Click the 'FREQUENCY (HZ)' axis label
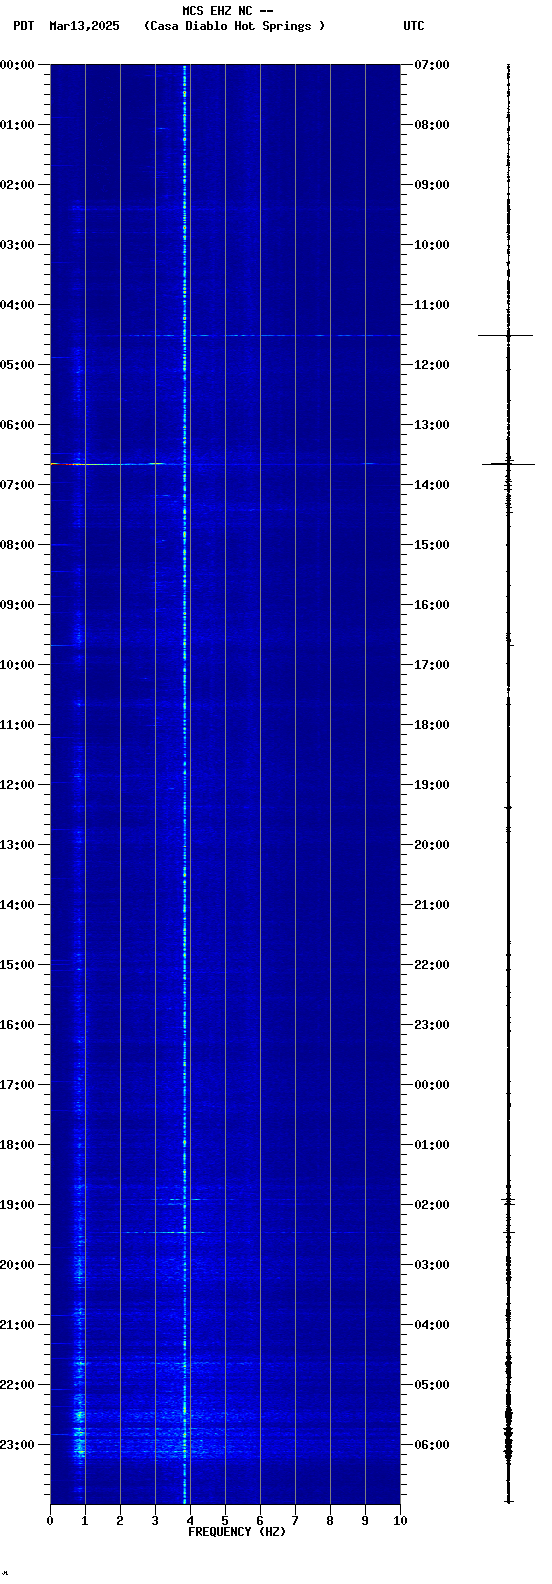The image size is (552, 1584). [237, 1532]
